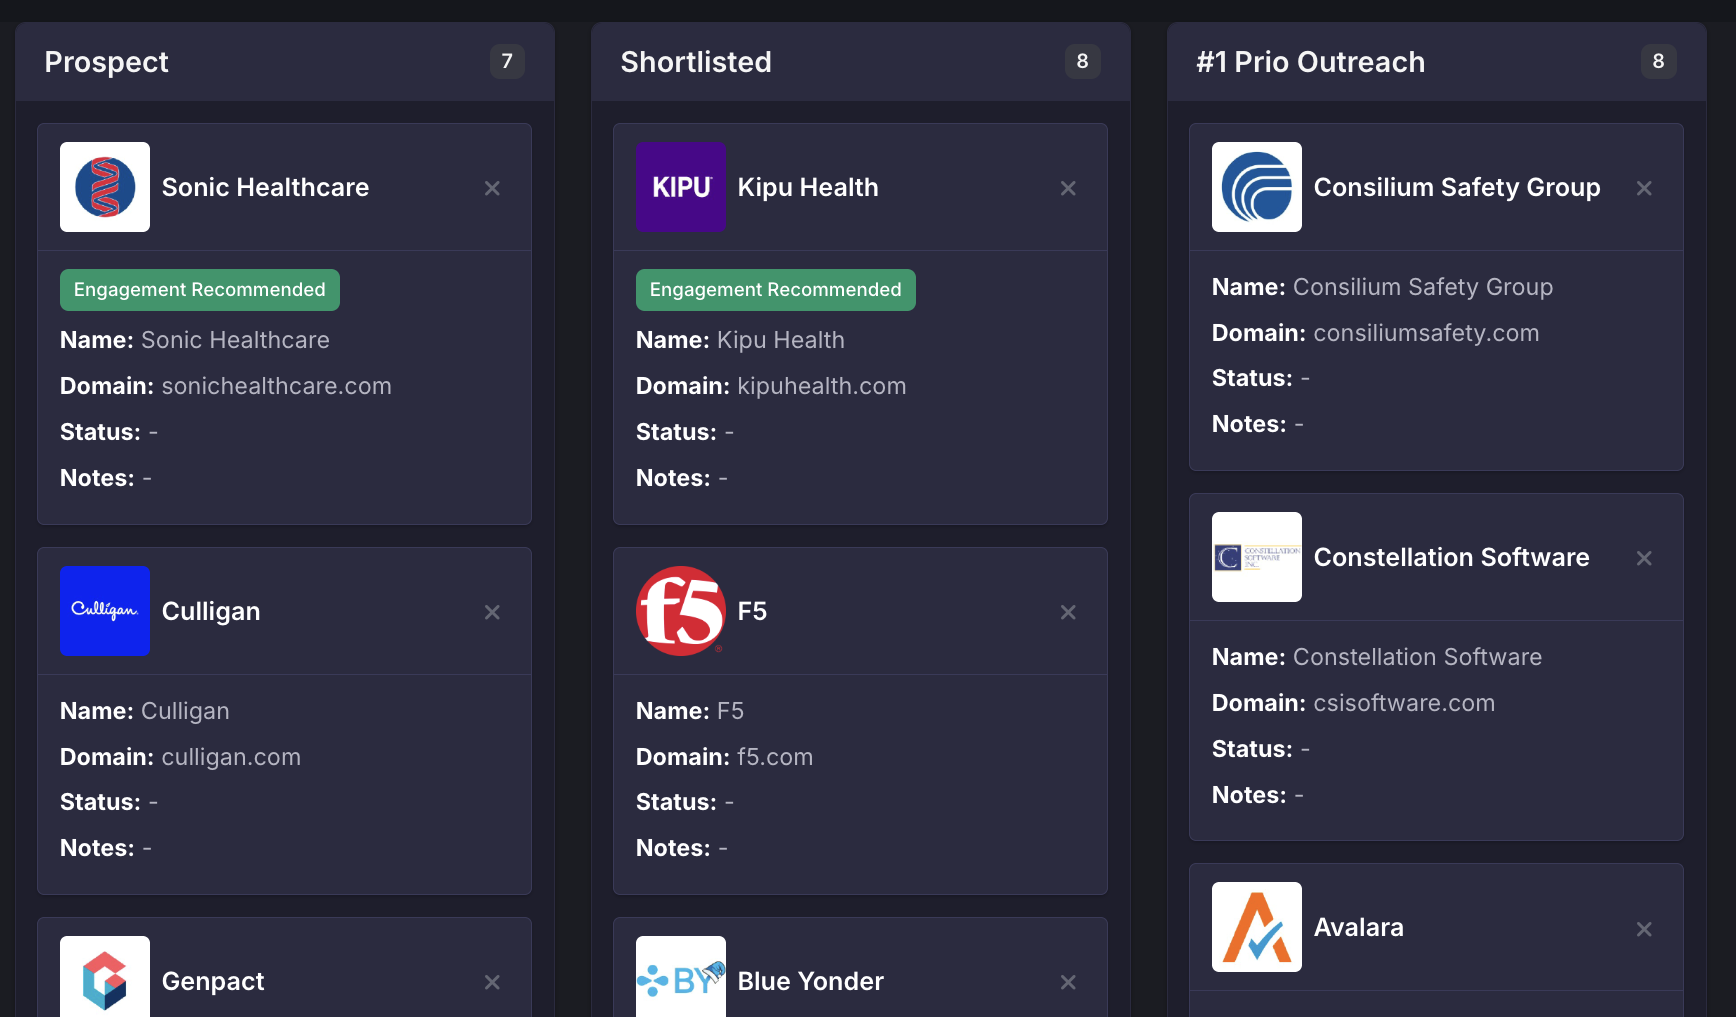Select the Constellation Software logo
This screenshot has width=1736, height=1017.
tap(1256, 557)
